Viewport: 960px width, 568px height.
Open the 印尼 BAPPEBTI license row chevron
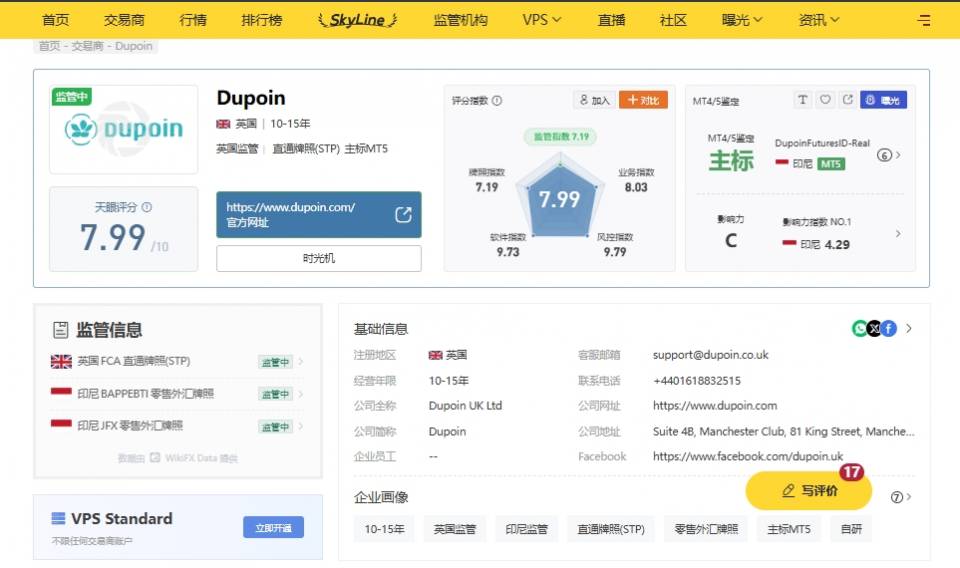tap(301, 394)
